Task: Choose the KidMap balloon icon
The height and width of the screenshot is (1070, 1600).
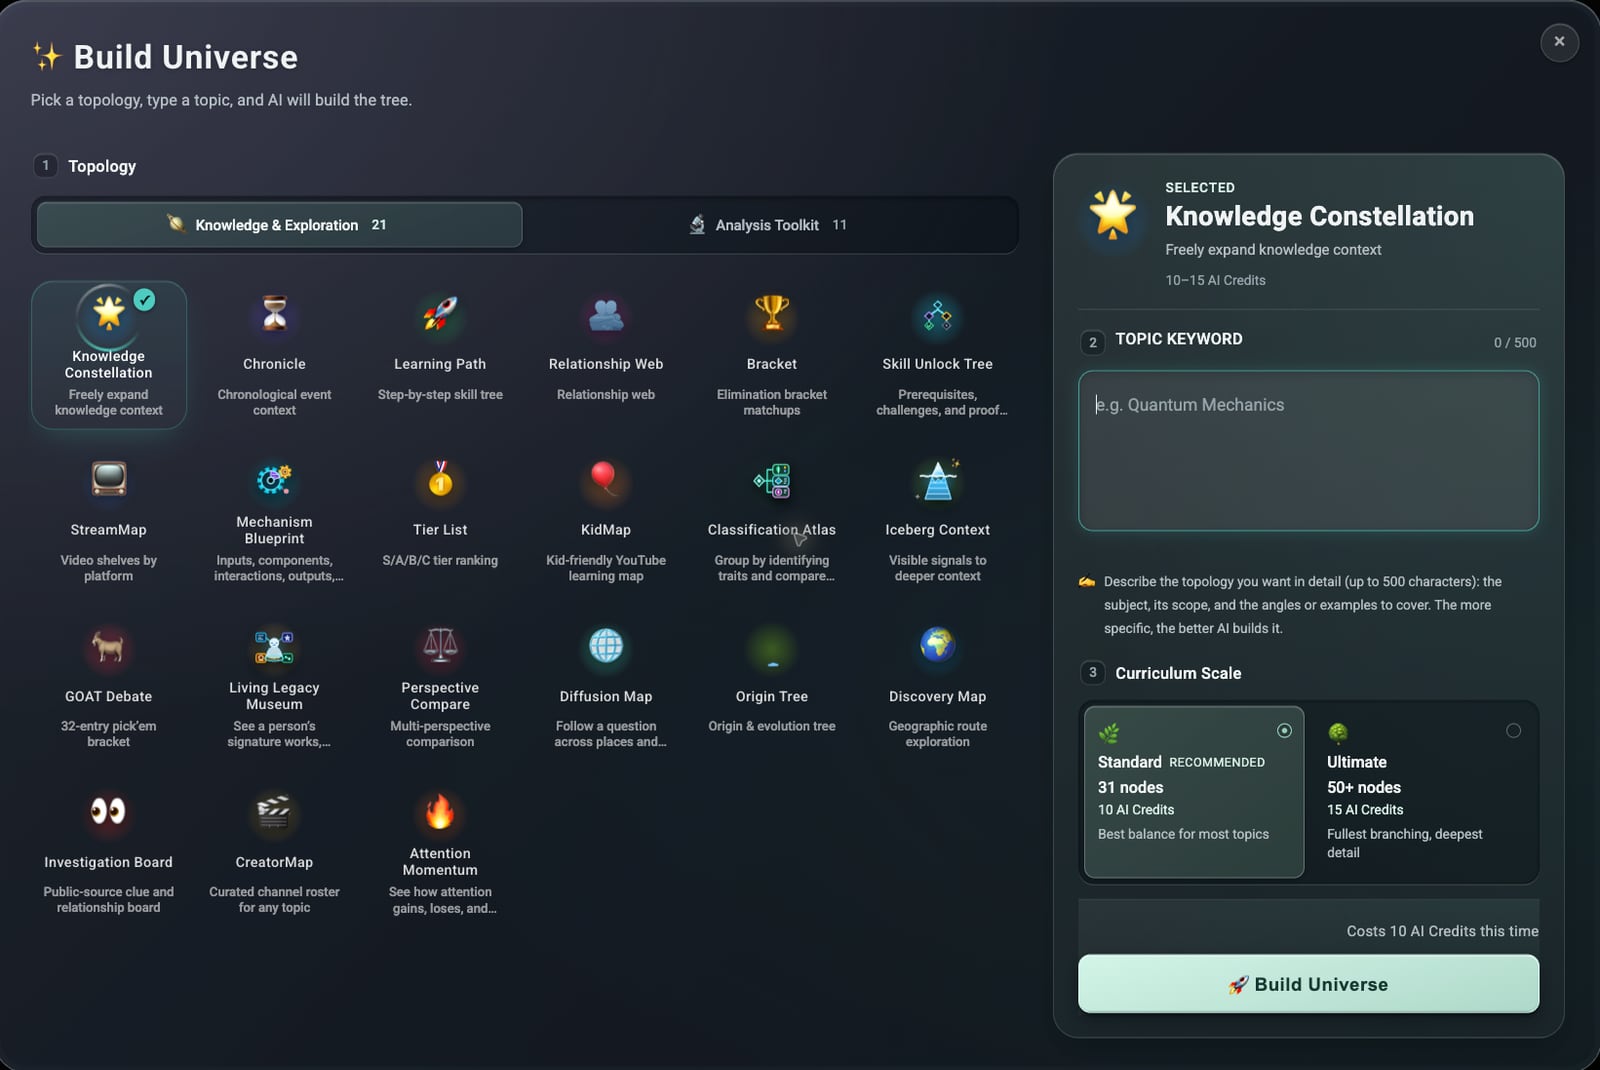Action: [604, 479]
